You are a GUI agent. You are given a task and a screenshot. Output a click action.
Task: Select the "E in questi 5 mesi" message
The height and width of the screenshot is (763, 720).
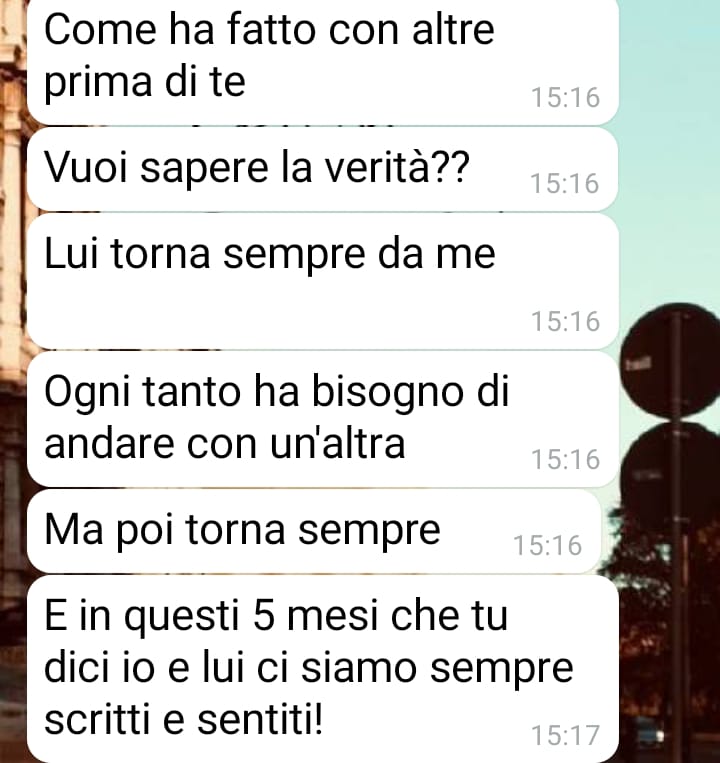[x=323, y=669]
